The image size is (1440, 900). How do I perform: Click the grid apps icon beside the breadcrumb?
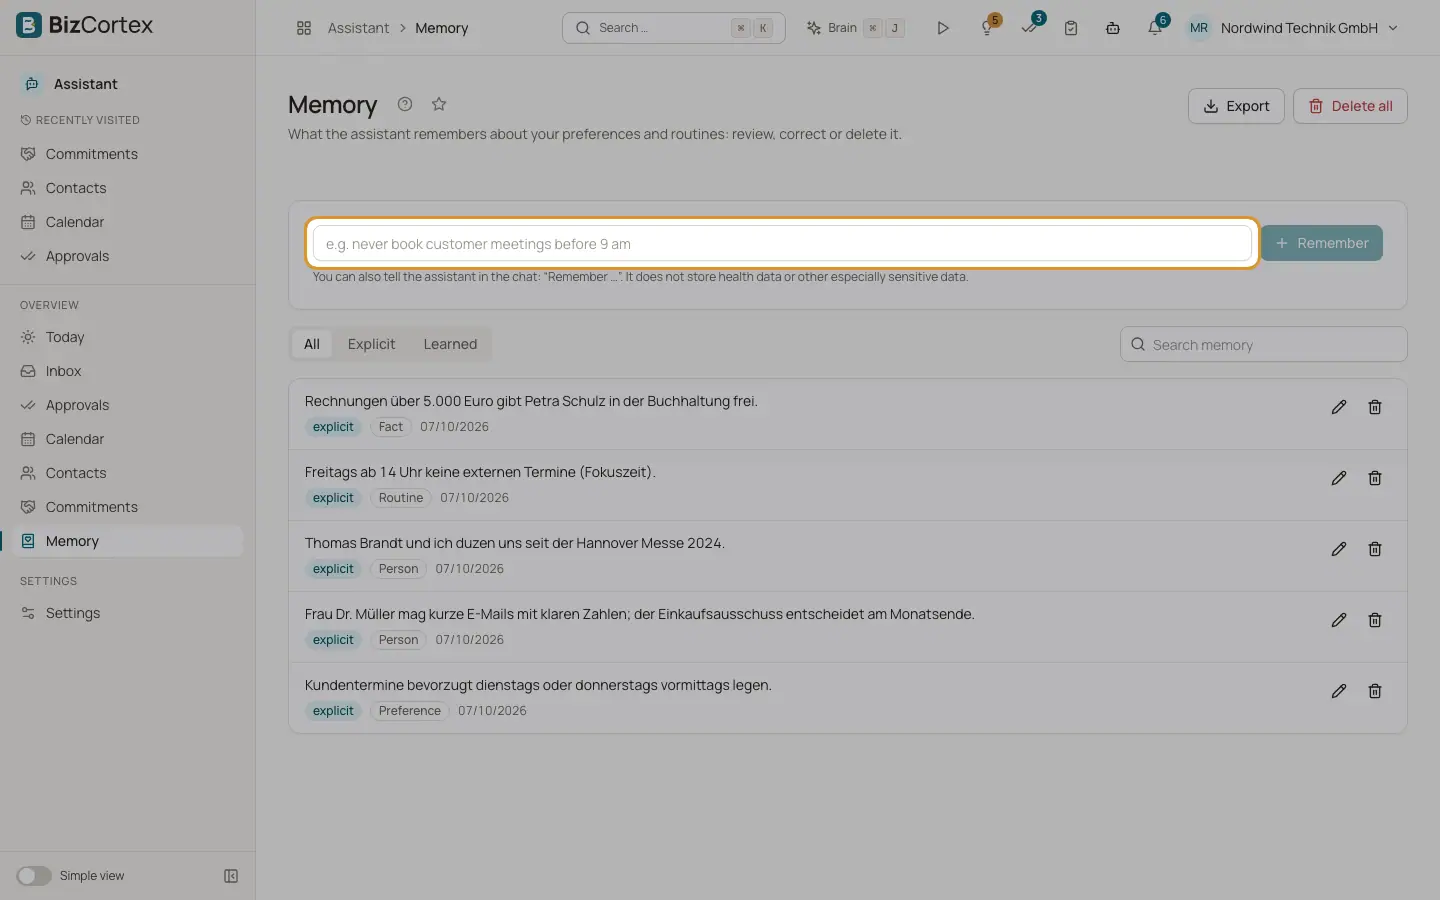coord(304,28)
